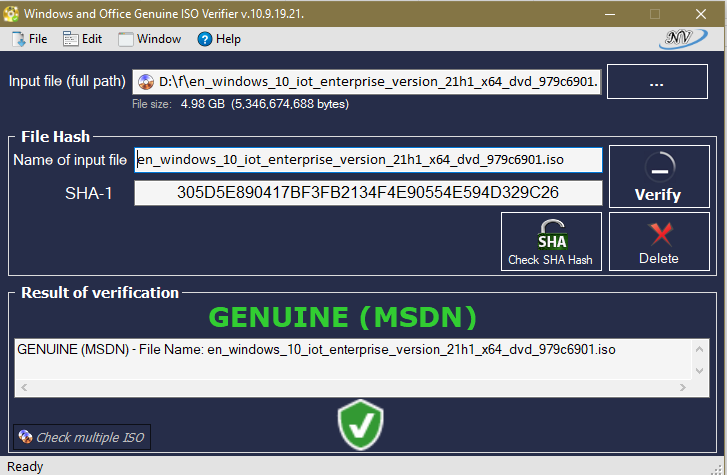727x475 pixels.
Task: Click the app icon in title bar
Action: point(11,13)
